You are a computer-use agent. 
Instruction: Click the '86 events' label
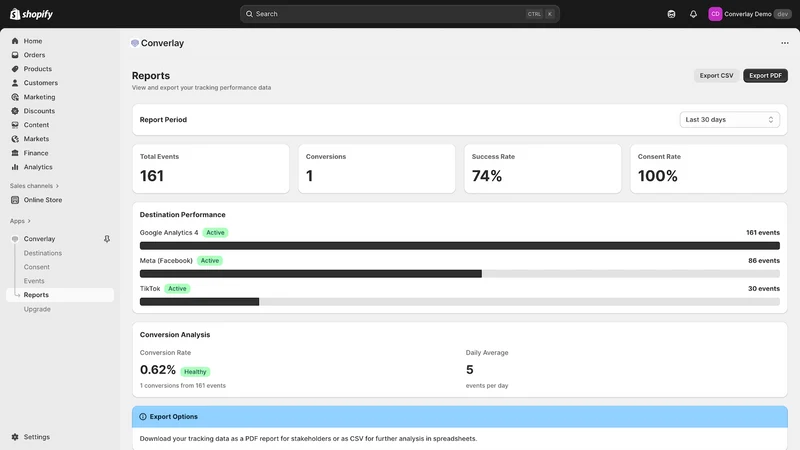[764, 261]
